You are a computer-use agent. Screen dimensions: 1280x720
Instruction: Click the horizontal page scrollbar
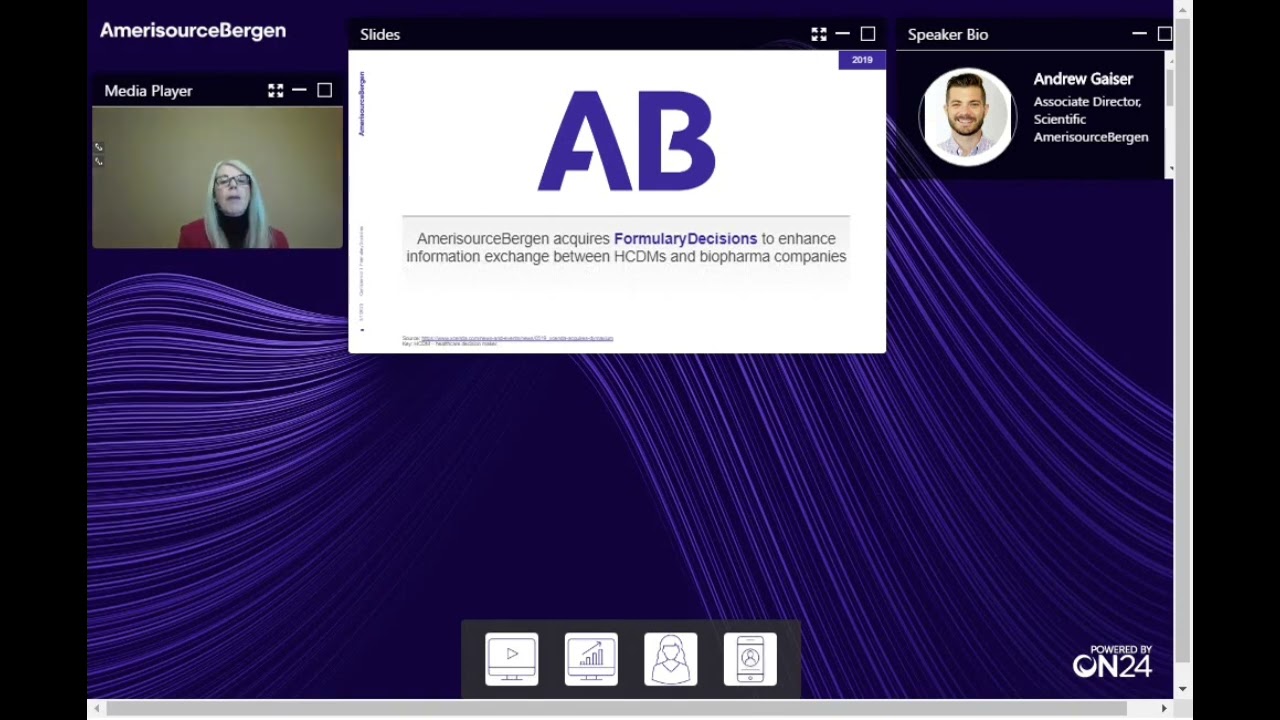[617, 709]
